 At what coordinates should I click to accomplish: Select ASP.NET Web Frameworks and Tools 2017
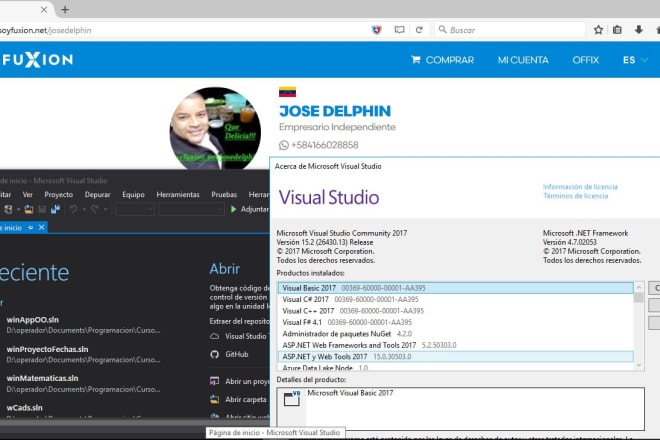pos(455,345)
